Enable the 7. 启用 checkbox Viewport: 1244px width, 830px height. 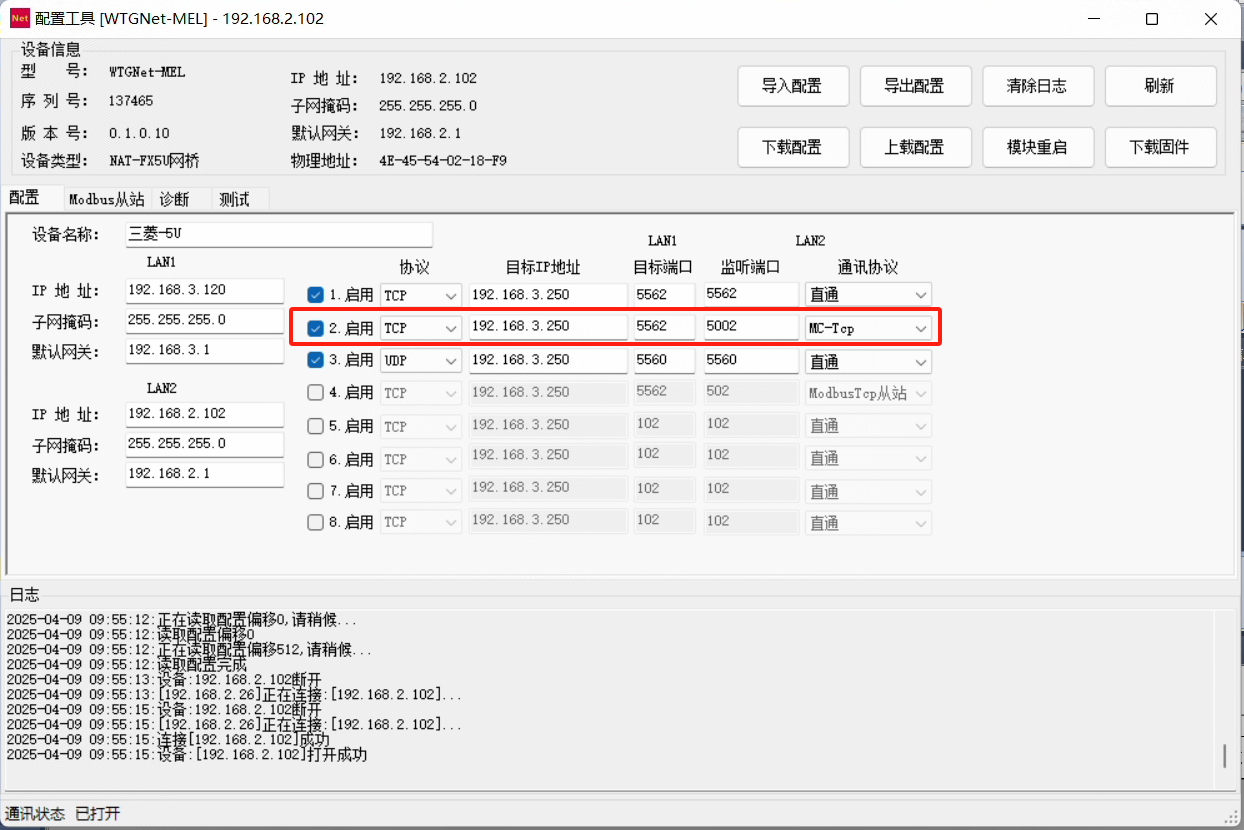coord(316,491)
